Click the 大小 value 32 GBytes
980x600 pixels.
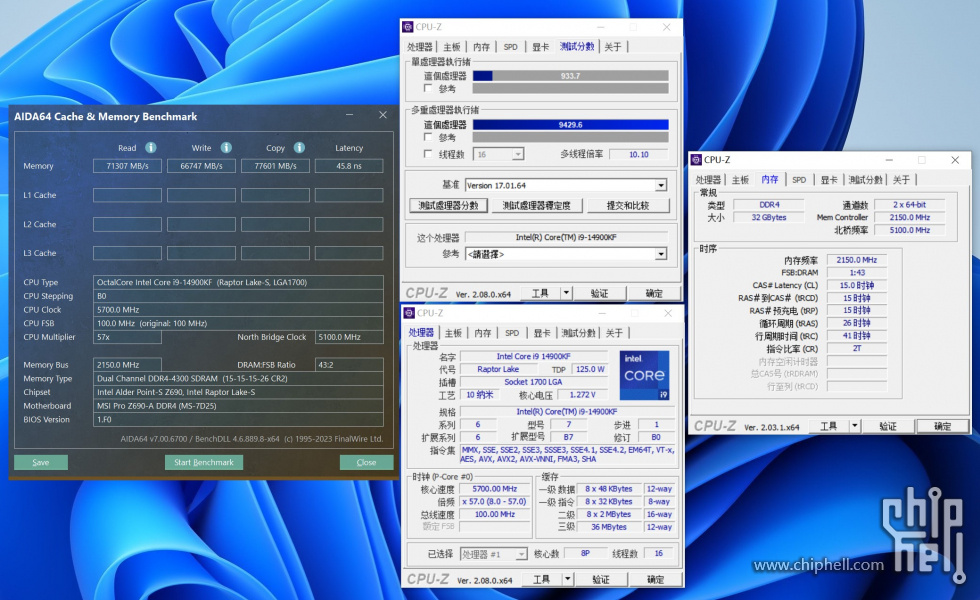coord(769,218)
